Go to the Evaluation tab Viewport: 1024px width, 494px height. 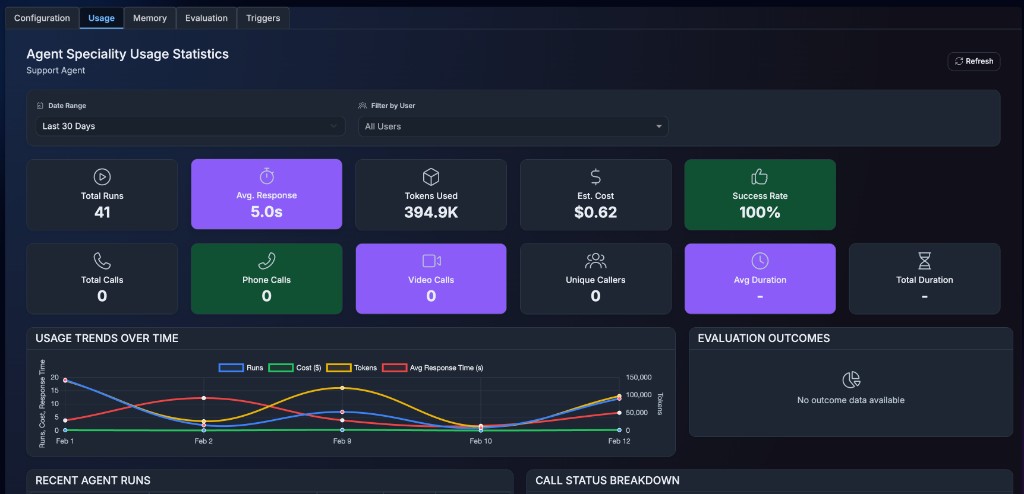tap(206, 18)
